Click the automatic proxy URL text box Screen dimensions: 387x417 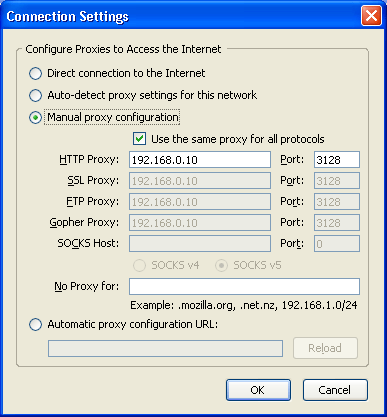pyautogui.click(x=165, y=348)
